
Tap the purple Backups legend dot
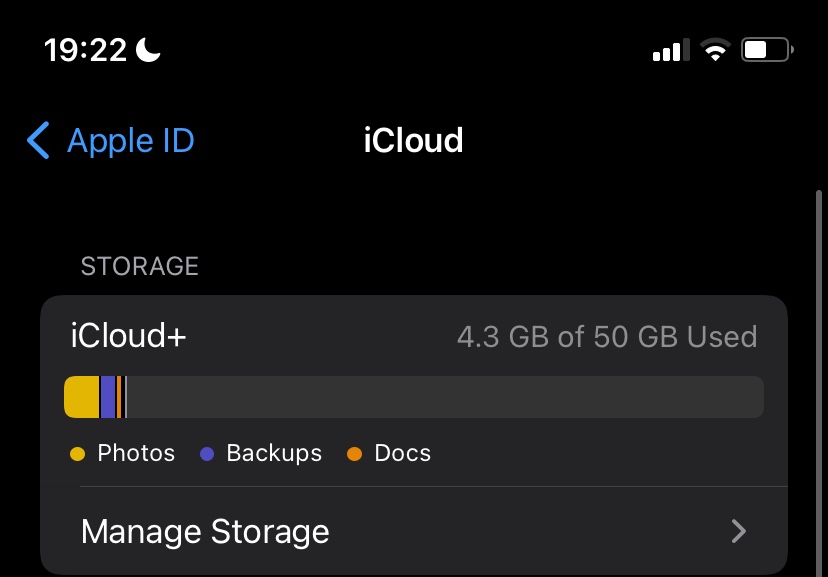208,454
